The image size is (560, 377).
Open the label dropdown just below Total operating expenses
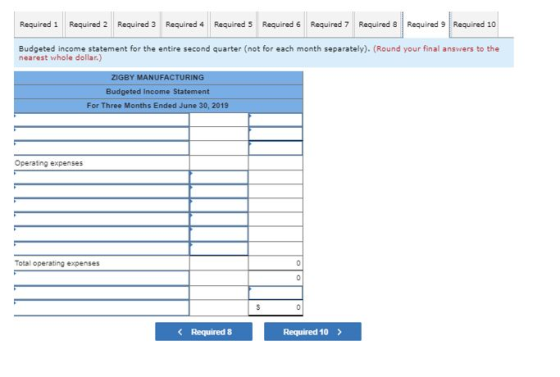[x=101, y=278]
